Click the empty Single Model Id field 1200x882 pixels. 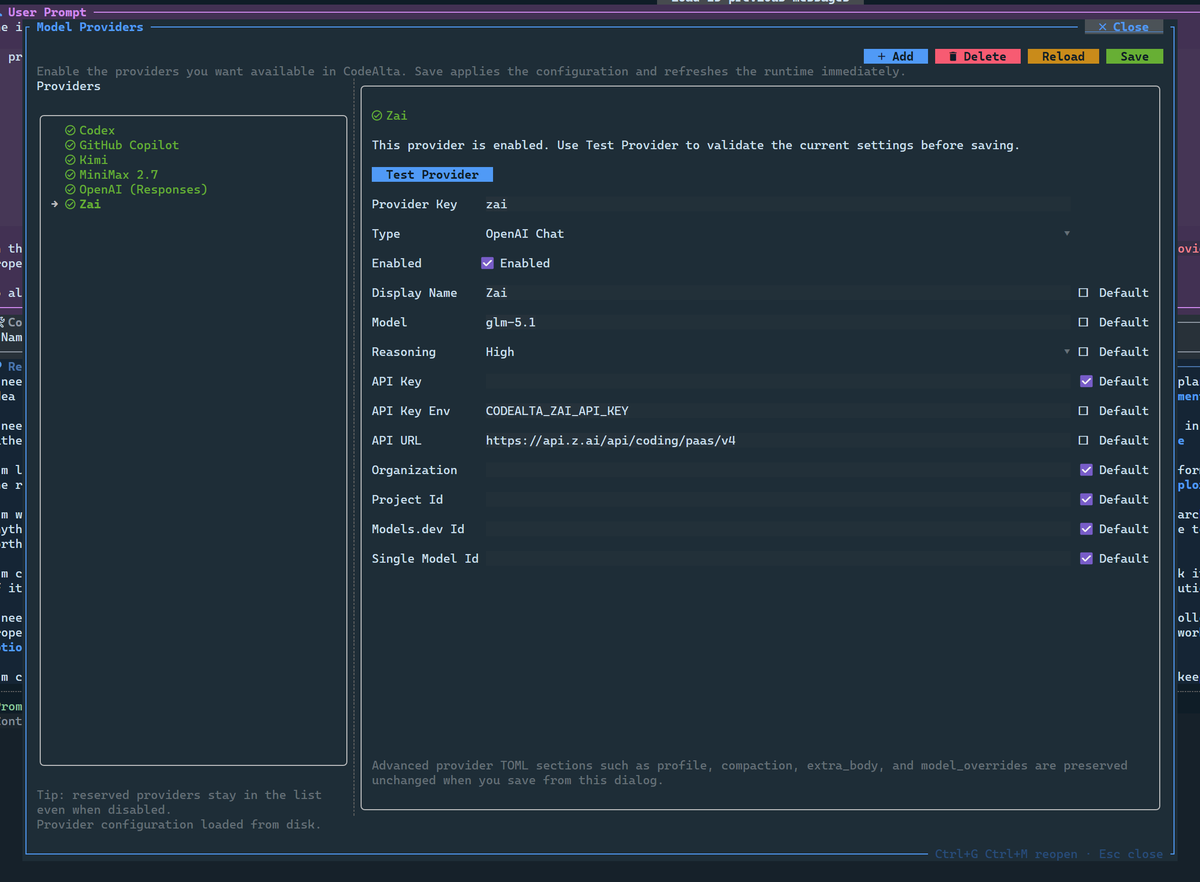777,558
